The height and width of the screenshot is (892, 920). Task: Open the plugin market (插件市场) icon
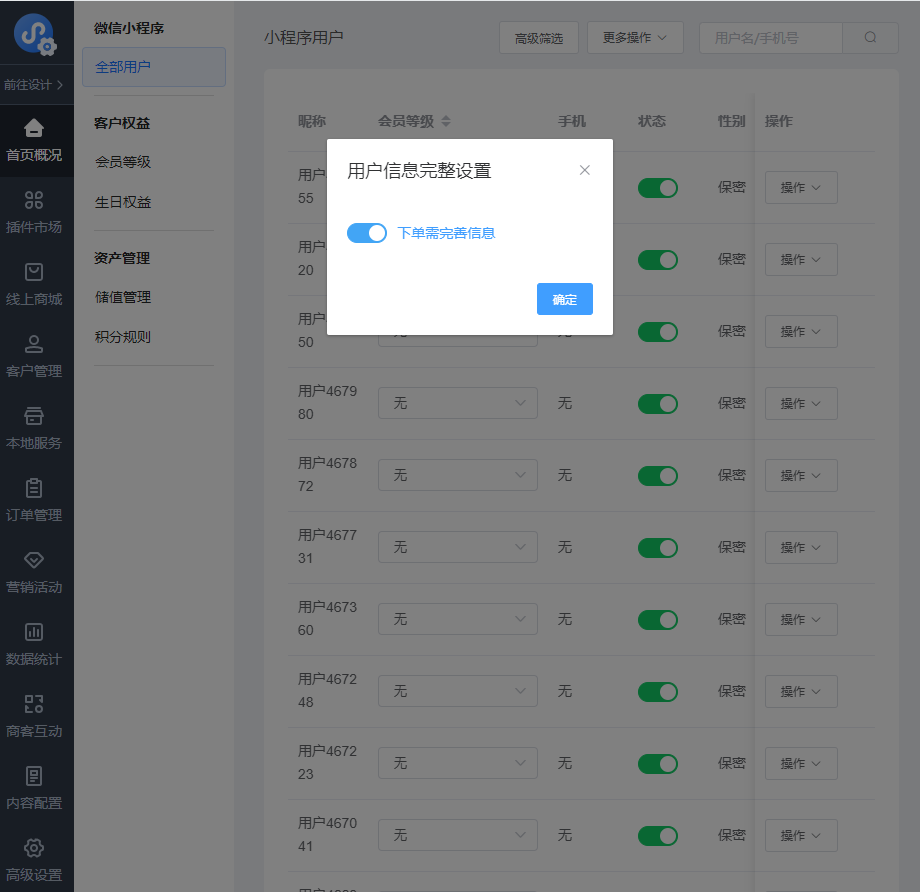click(34, 200)
